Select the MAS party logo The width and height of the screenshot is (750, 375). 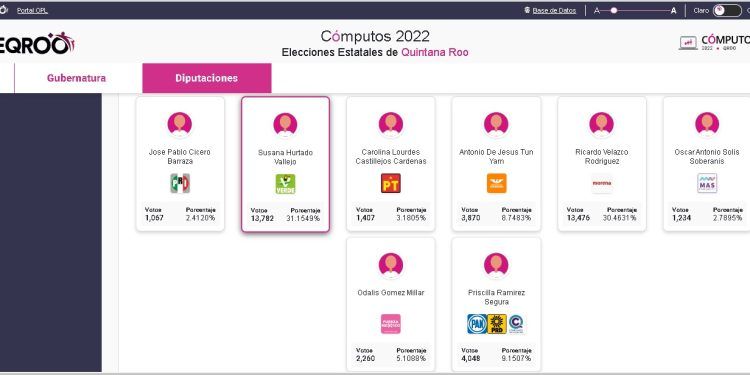tap(707, 183)
